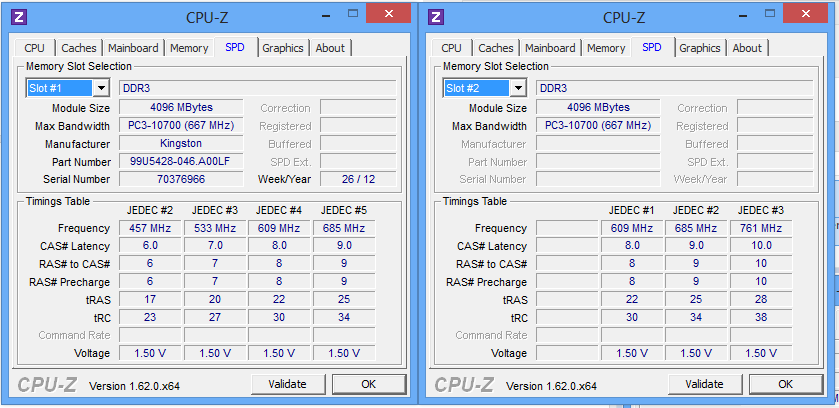Viewport: 839px width, 408px height.
Task: Switch to the CPU tab in the right window
Action: (x=452, y=48)
